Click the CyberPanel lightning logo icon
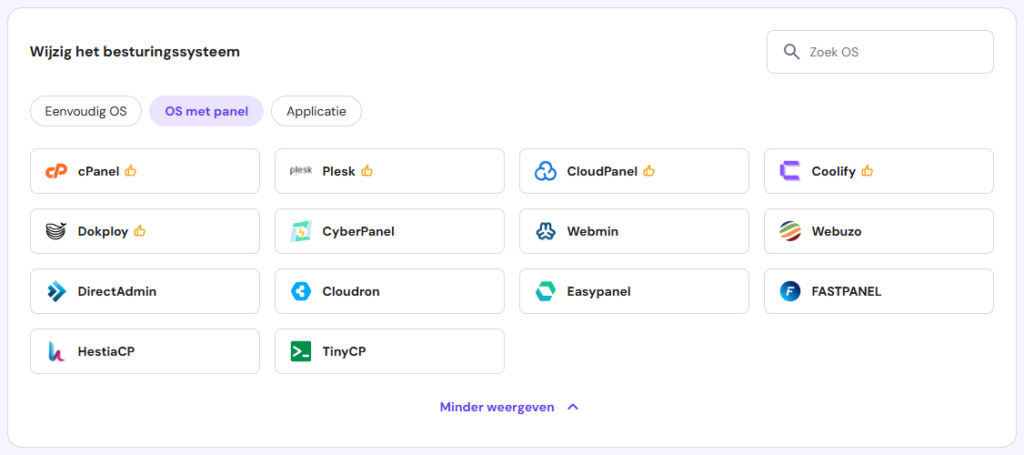 pyautogui.click(x=301, y=231)
